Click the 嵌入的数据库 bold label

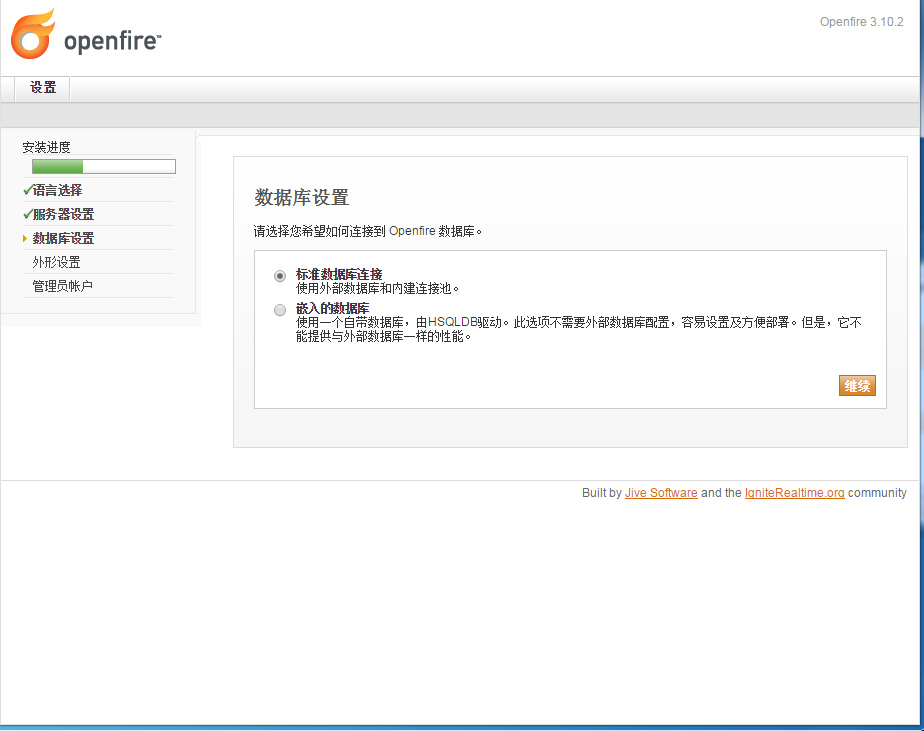pyautogui.click(x=332, y=308)
